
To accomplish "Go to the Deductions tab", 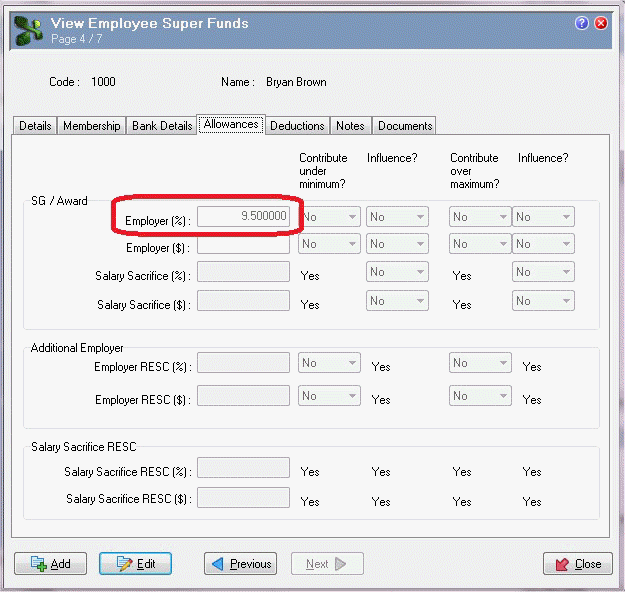I will (x=297, y=126).
